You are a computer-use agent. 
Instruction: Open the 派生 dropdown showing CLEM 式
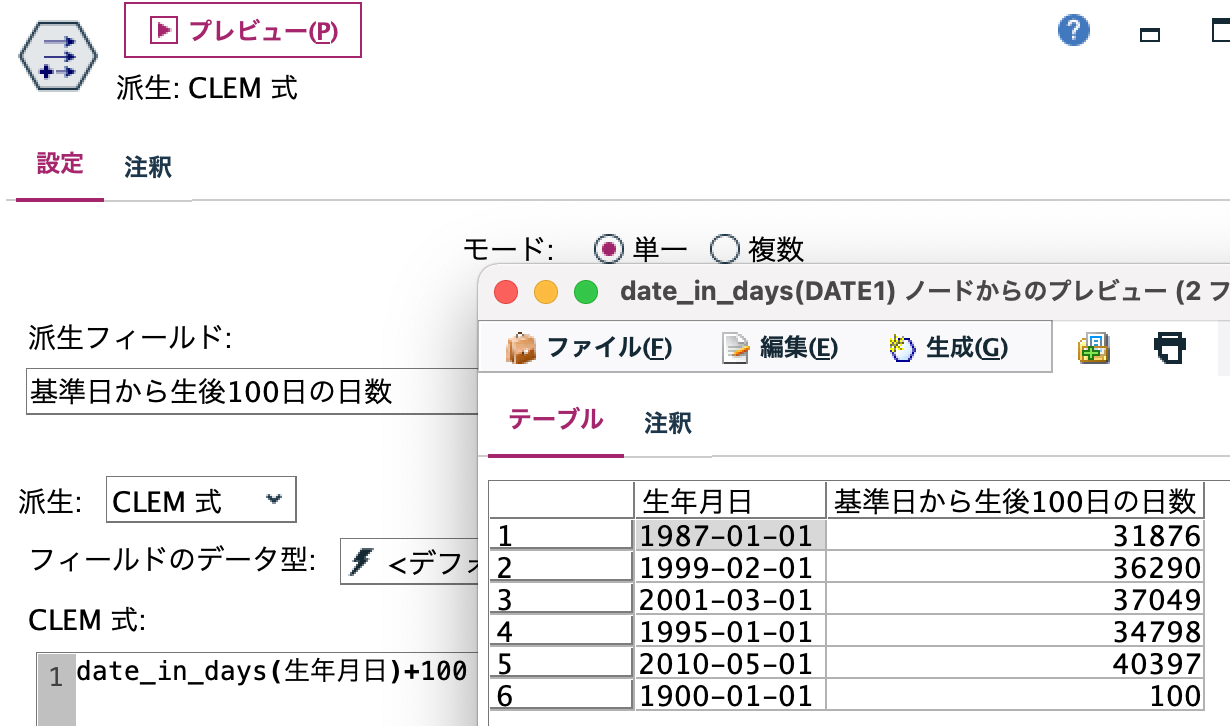coord(200,499)
